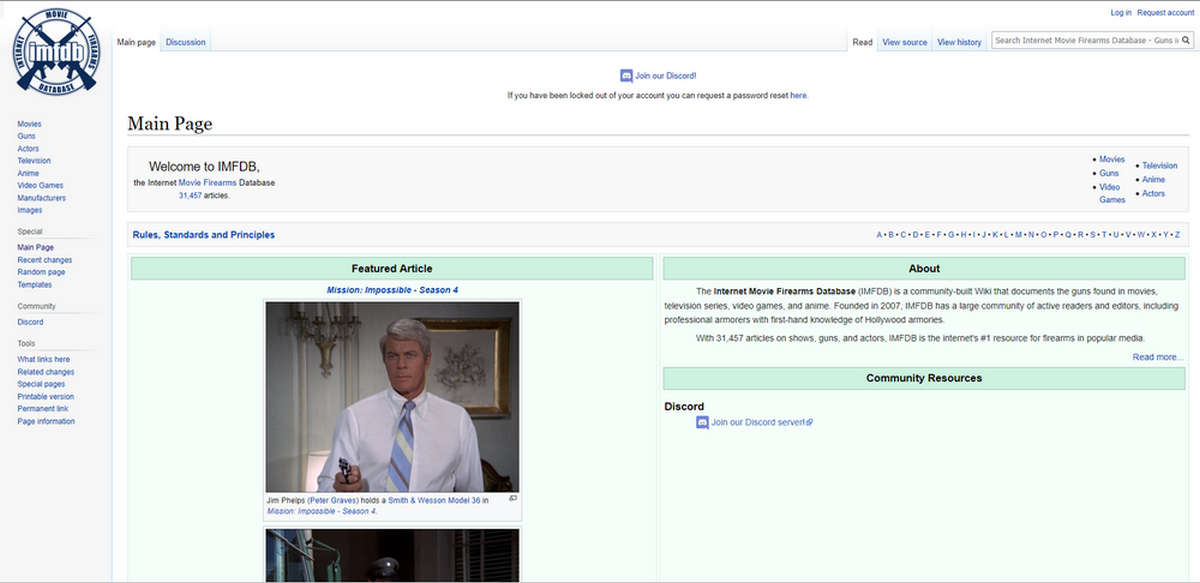Click the IMFDB logo in the sidebar
This screenshot has width=1200, height=583.
coord(56,50)
